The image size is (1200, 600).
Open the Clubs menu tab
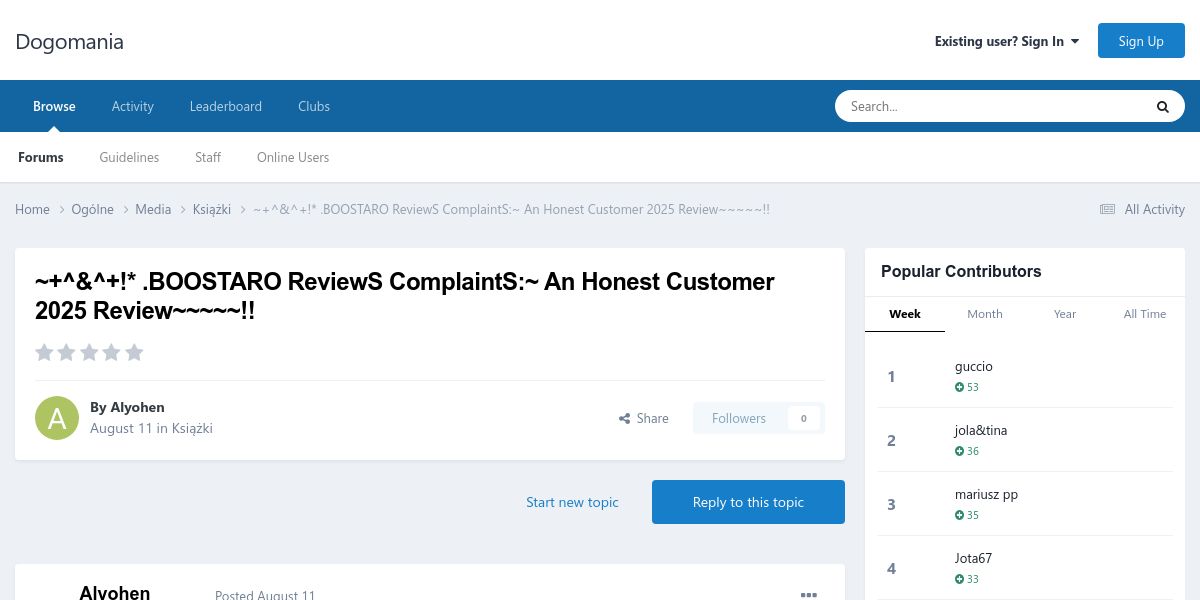click(x=314, y=106)
